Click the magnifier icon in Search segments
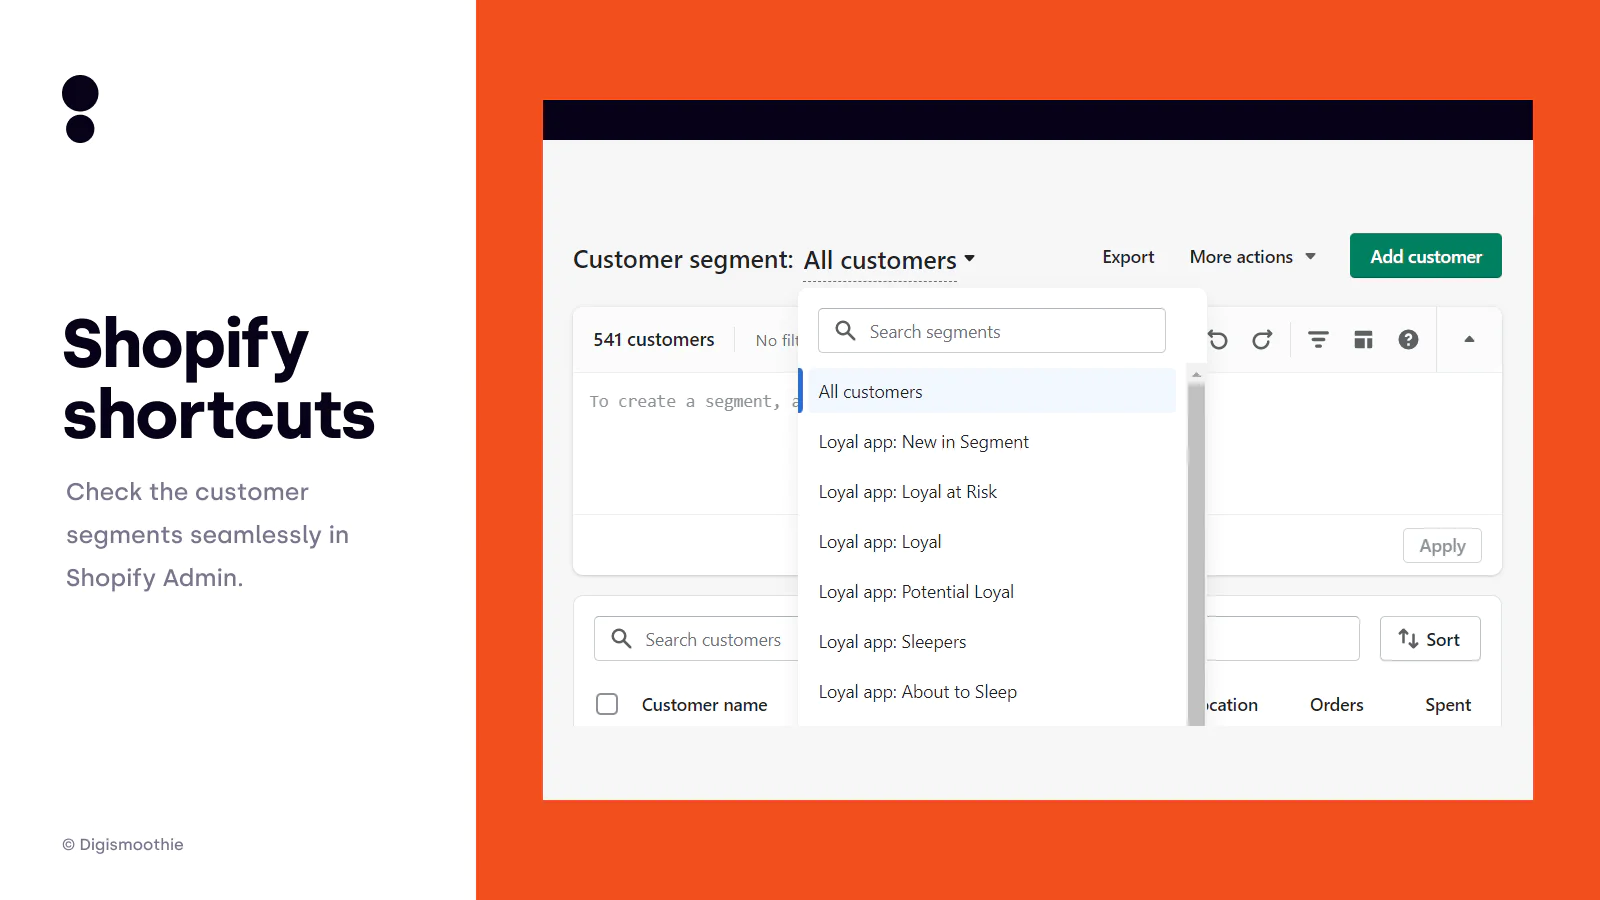Screen dimensions: 1600x900 [x=845, y=331]
